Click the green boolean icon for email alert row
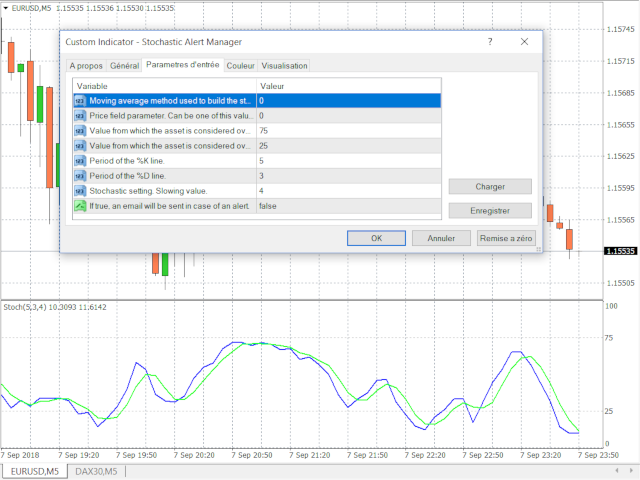640x480 pixels. click(x=80, y=206)
